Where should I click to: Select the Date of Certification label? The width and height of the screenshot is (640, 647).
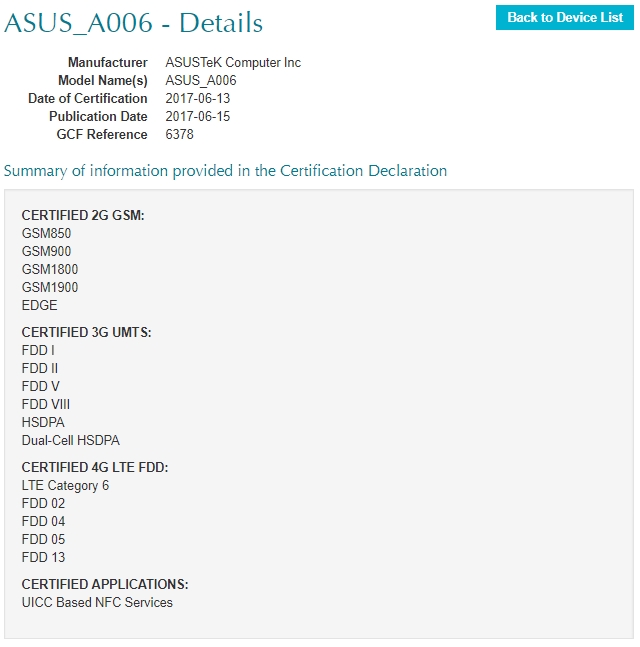click(88, 98)
